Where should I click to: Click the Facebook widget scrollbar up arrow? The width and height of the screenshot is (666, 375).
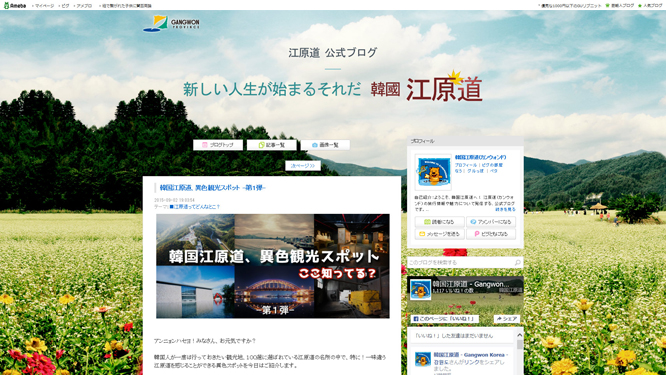click(x=520, y=335)
